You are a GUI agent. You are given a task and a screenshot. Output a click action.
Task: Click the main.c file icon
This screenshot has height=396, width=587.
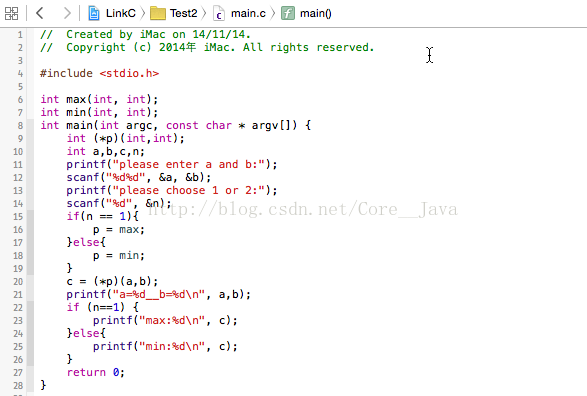[x=219, y=13]
